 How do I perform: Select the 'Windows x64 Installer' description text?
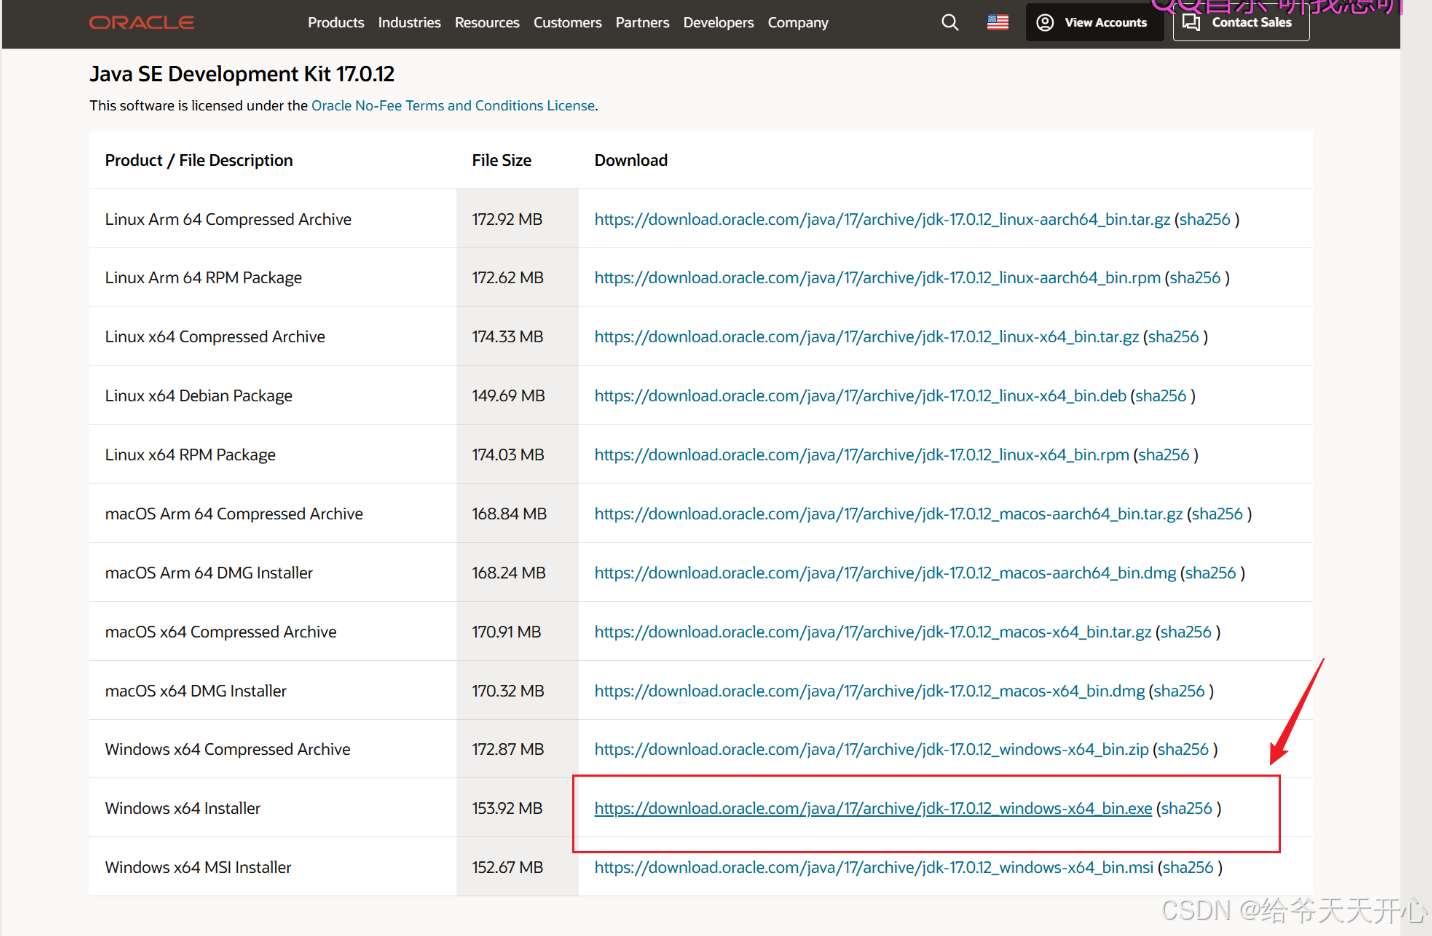[182, 808]
